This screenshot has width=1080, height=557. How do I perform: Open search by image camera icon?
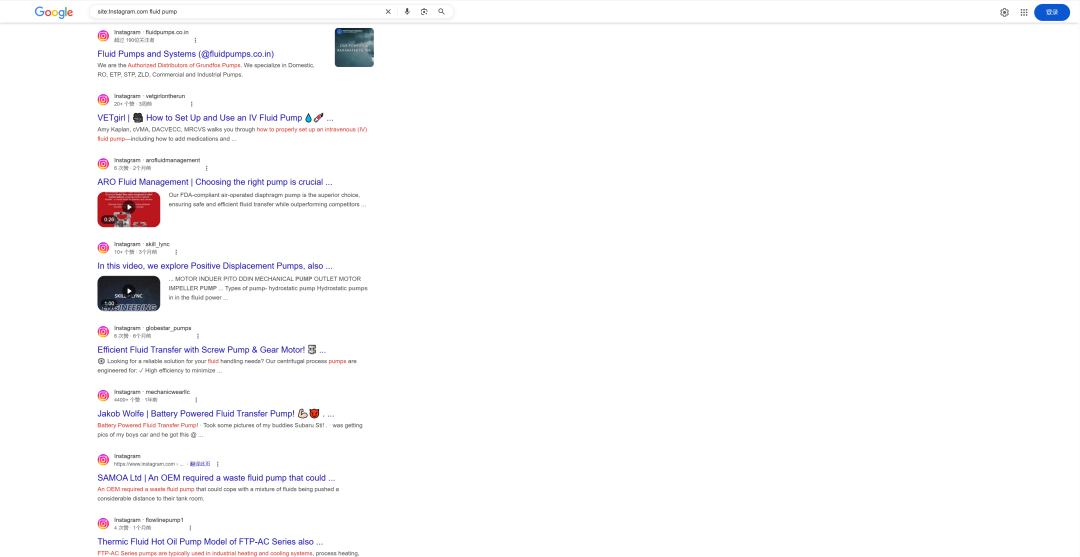pos(424,12)
